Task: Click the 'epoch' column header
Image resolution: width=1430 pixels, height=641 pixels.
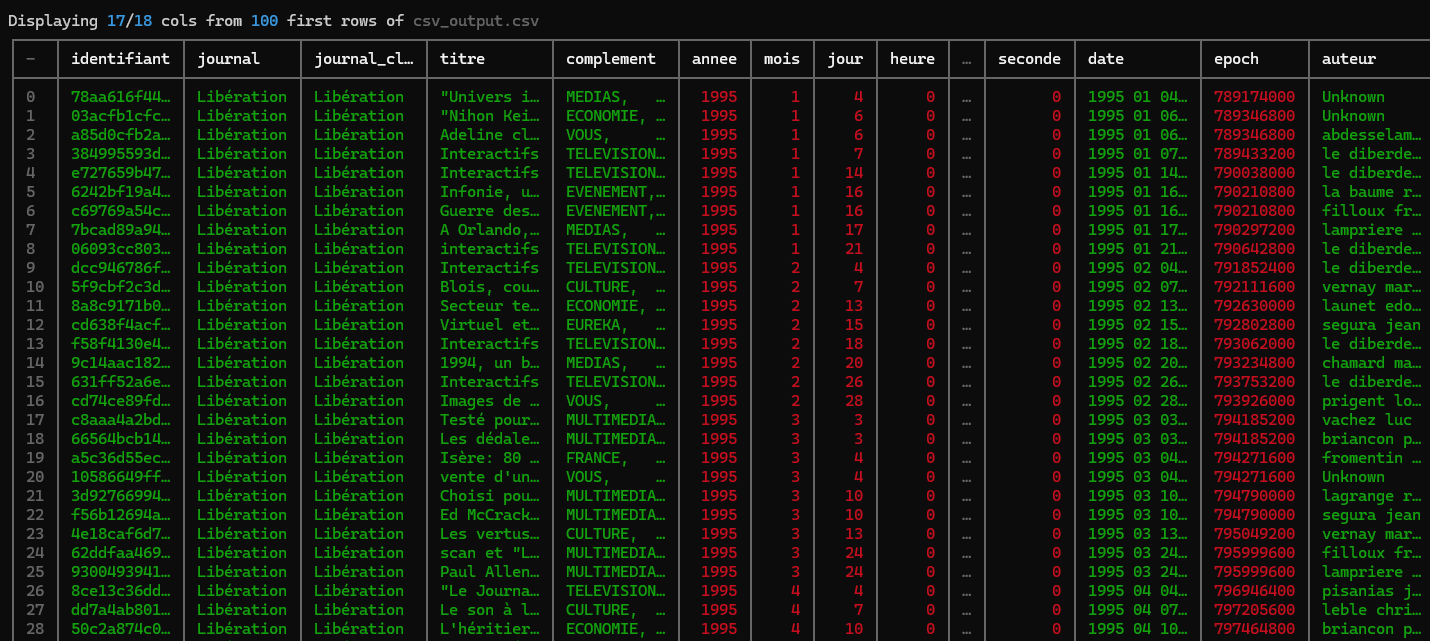Action: [x=1236, y=59]
